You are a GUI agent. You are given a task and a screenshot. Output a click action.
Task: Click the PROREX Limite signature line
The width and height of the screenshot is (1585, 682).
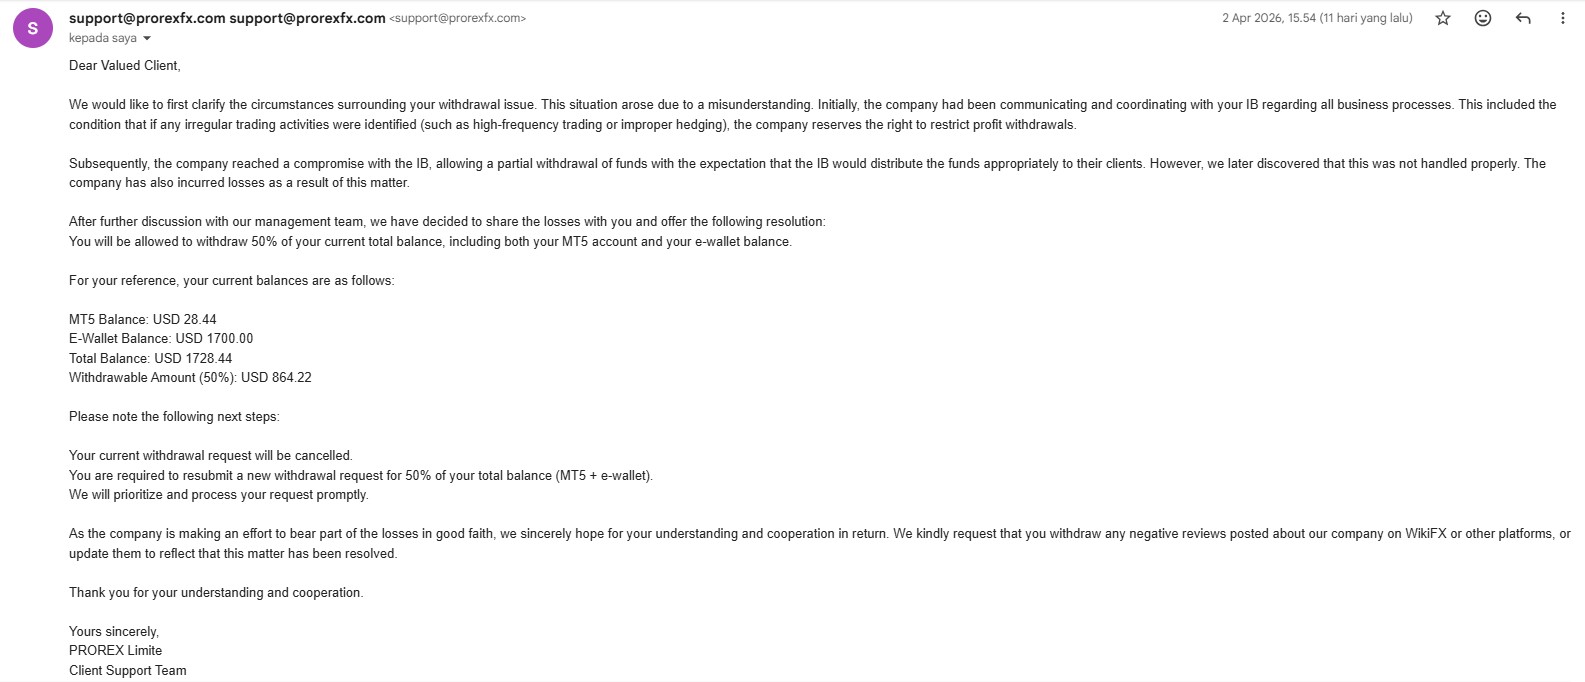click(x=115, y=650)
